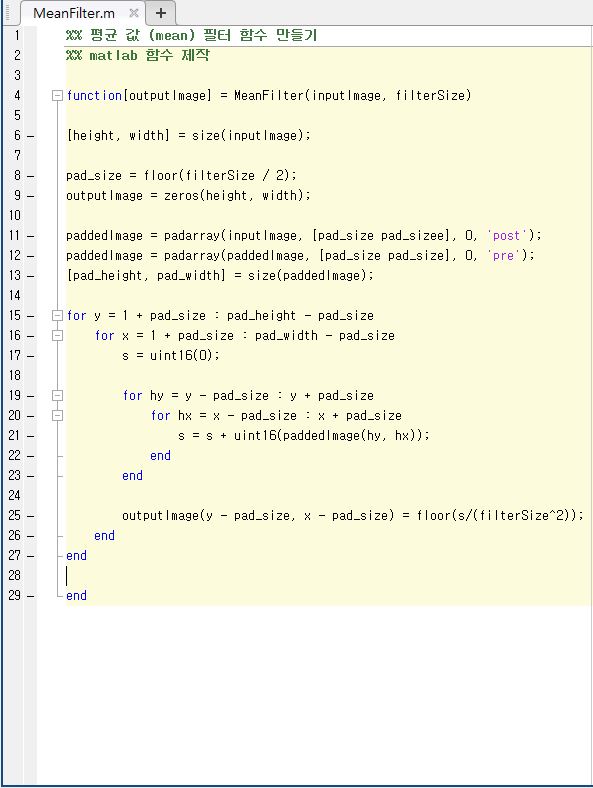Click the 'end' keyword on line 23

[132, 476]
